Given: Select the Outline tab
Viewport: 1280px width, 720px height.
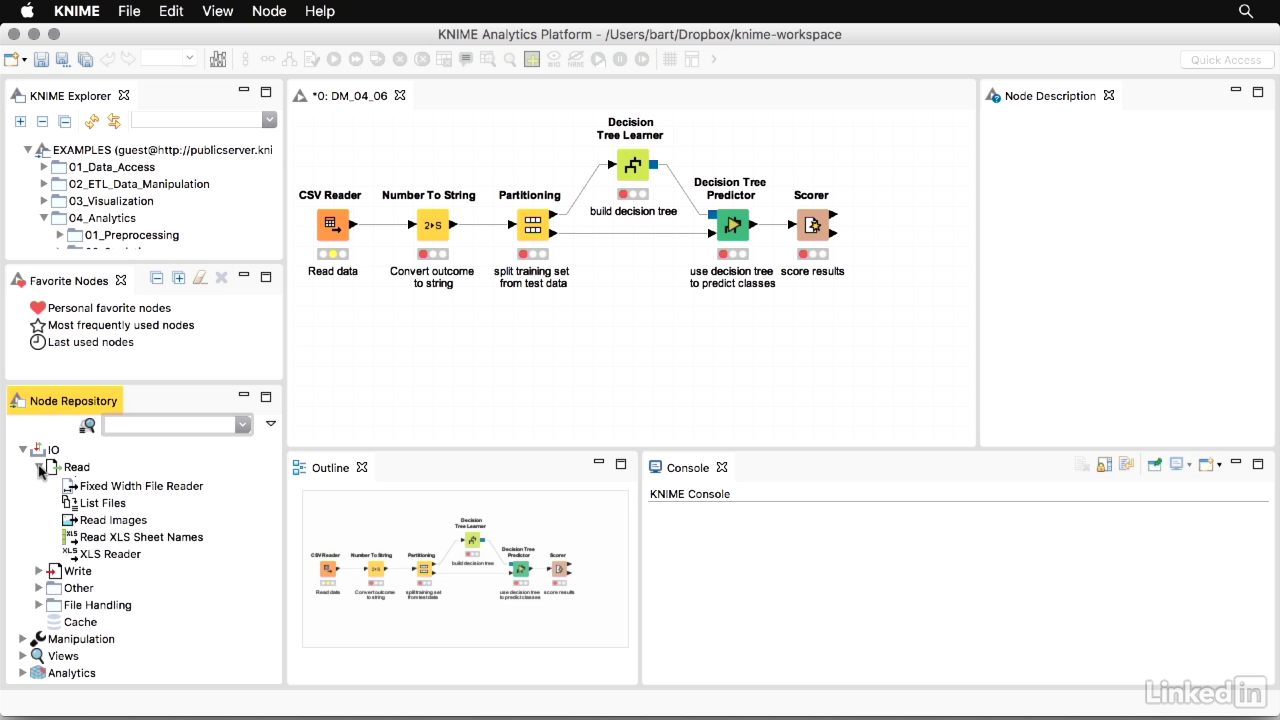Looking at the screenshot, I should (x=329, y=468).
